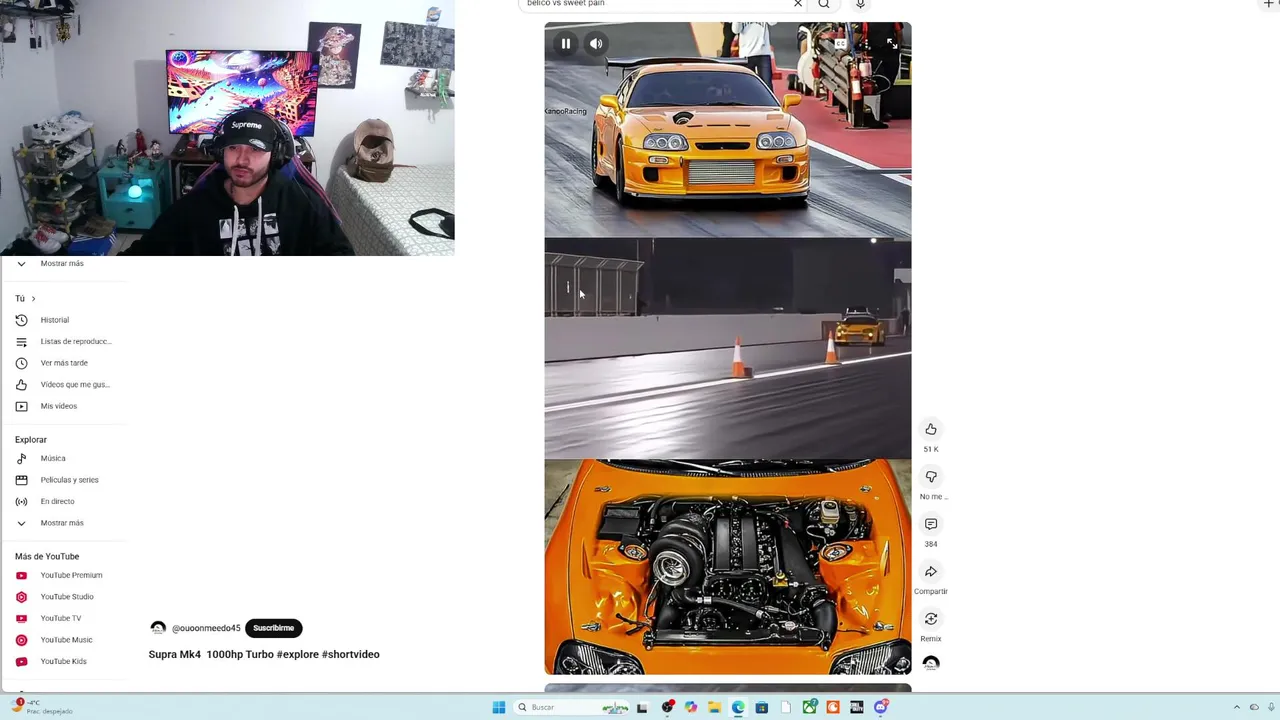Open Discord from the taskbar
This screenshot has height=720, width=1280.
pyautogui.click(x=881, y=707)
